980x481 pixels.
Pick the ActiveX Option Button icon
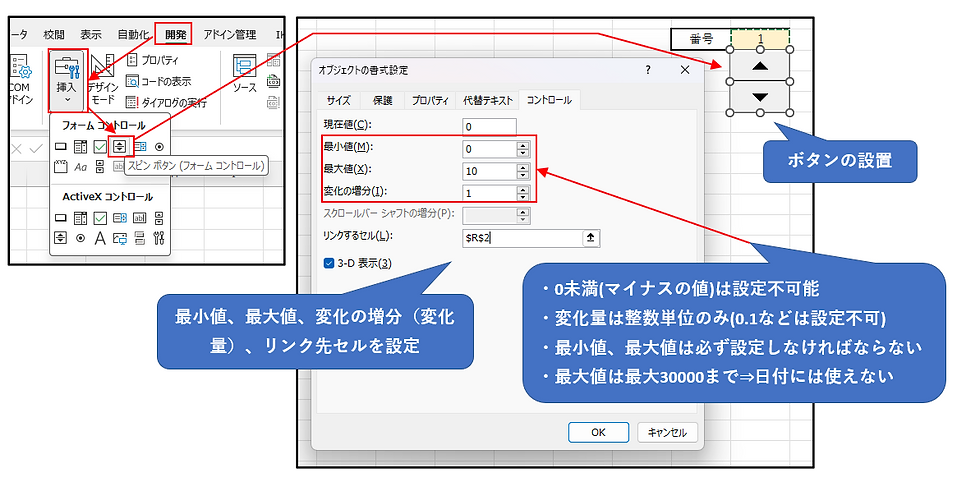coord(80,238)
